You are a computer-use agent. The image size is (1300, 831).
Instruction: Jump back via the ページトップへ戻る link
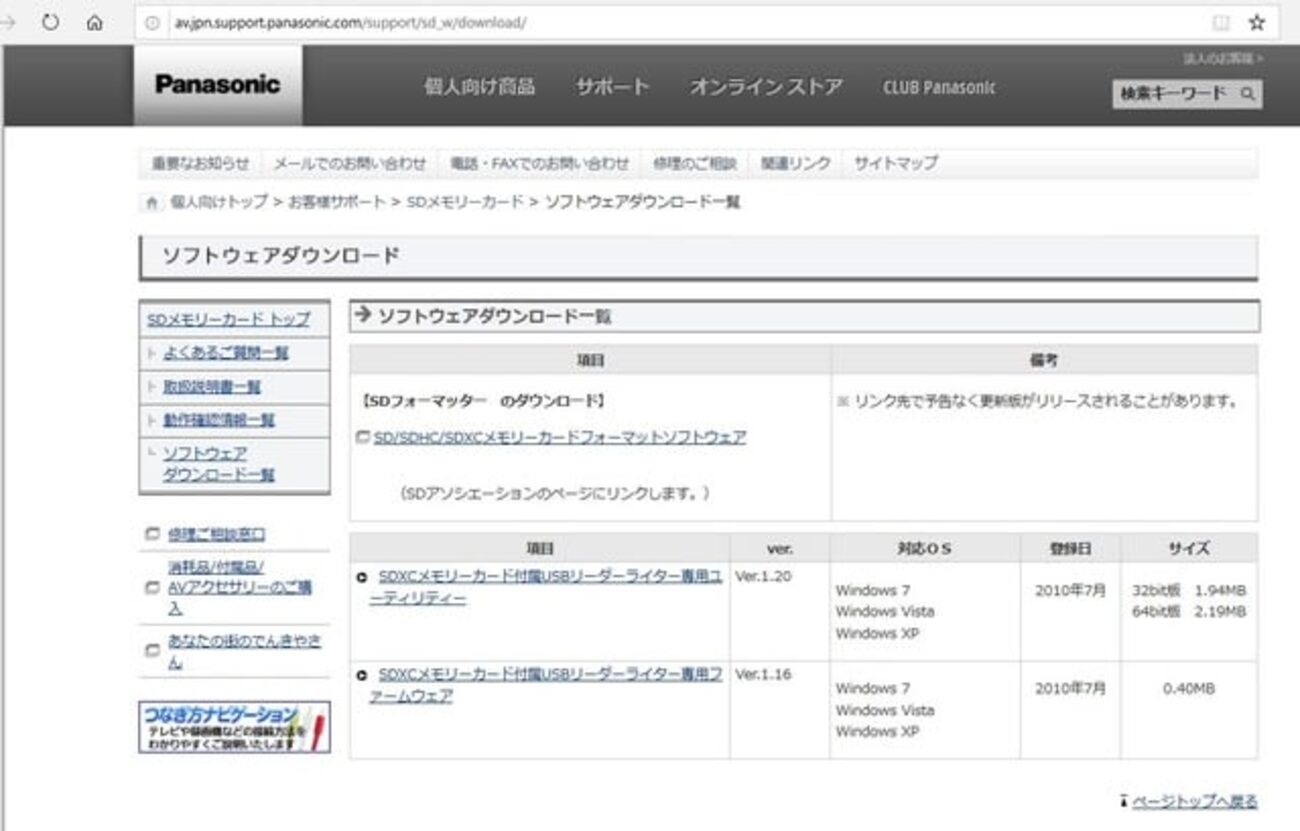(1195, 801)
